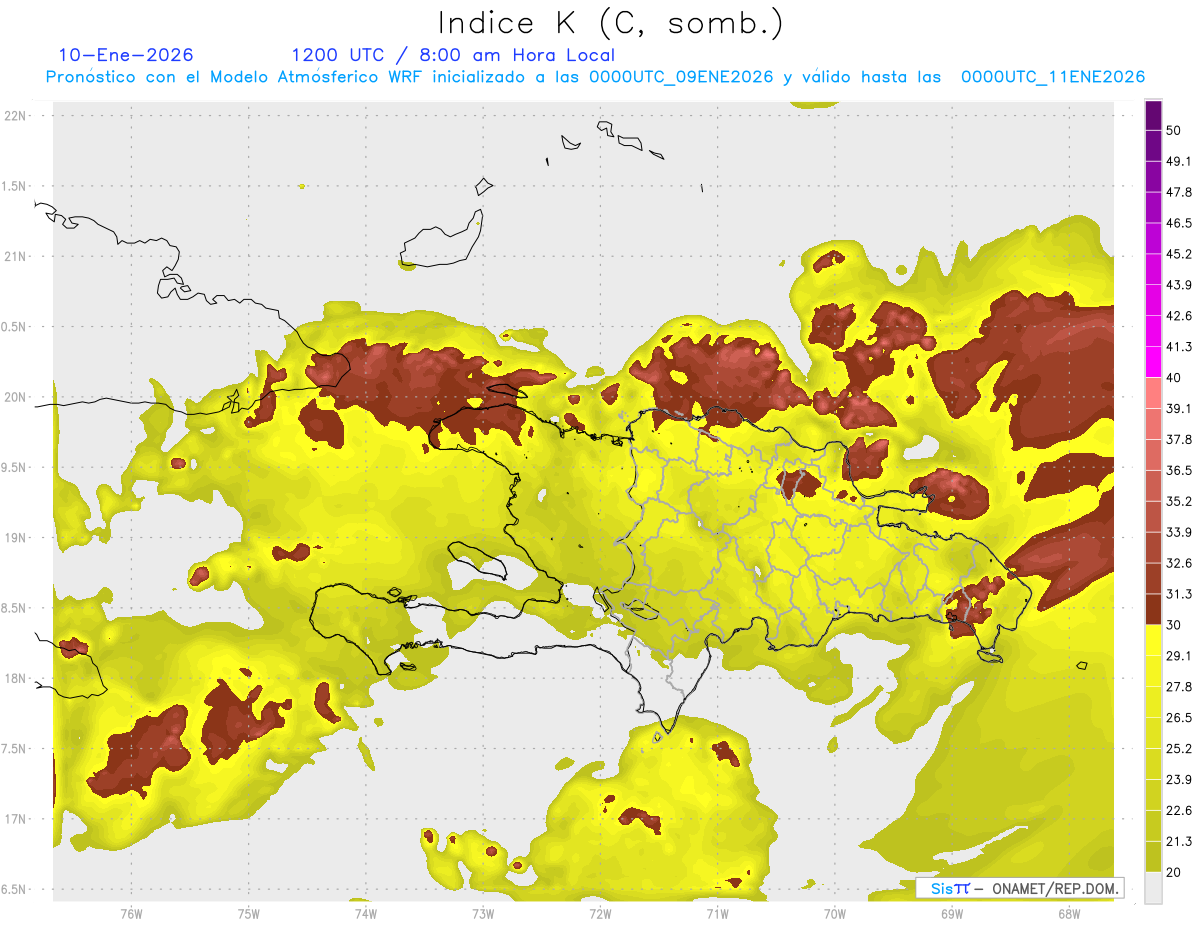Click the colorbar value "42.6"
This screenshot has width=1200, height=927.
[x=1179, y=316]
